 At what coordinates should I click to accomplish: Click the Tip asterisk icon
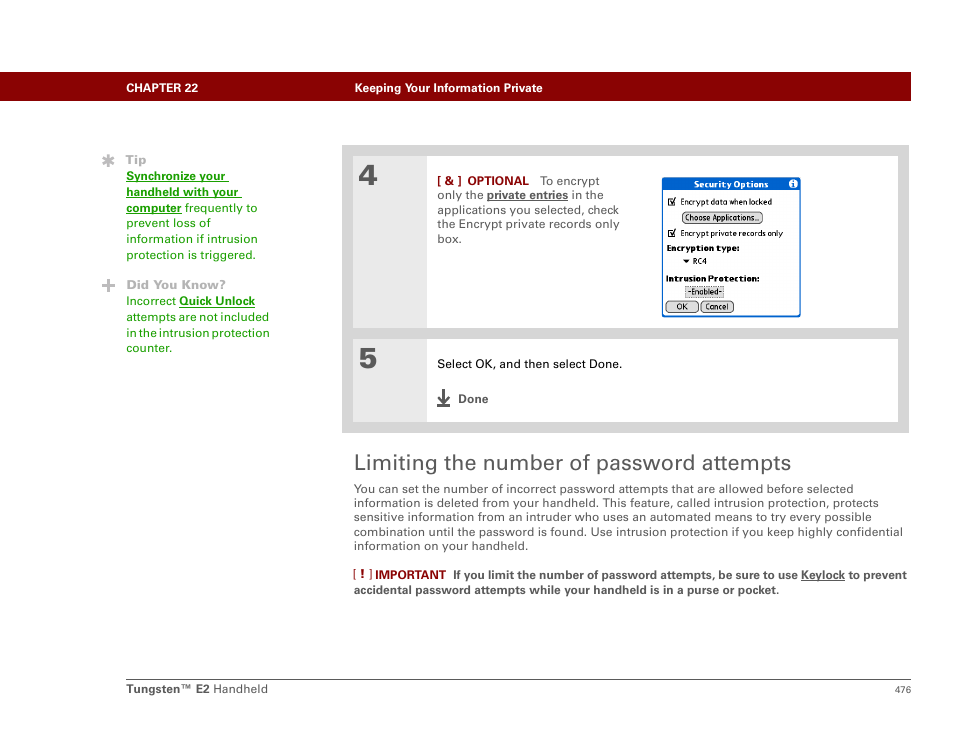108,161
